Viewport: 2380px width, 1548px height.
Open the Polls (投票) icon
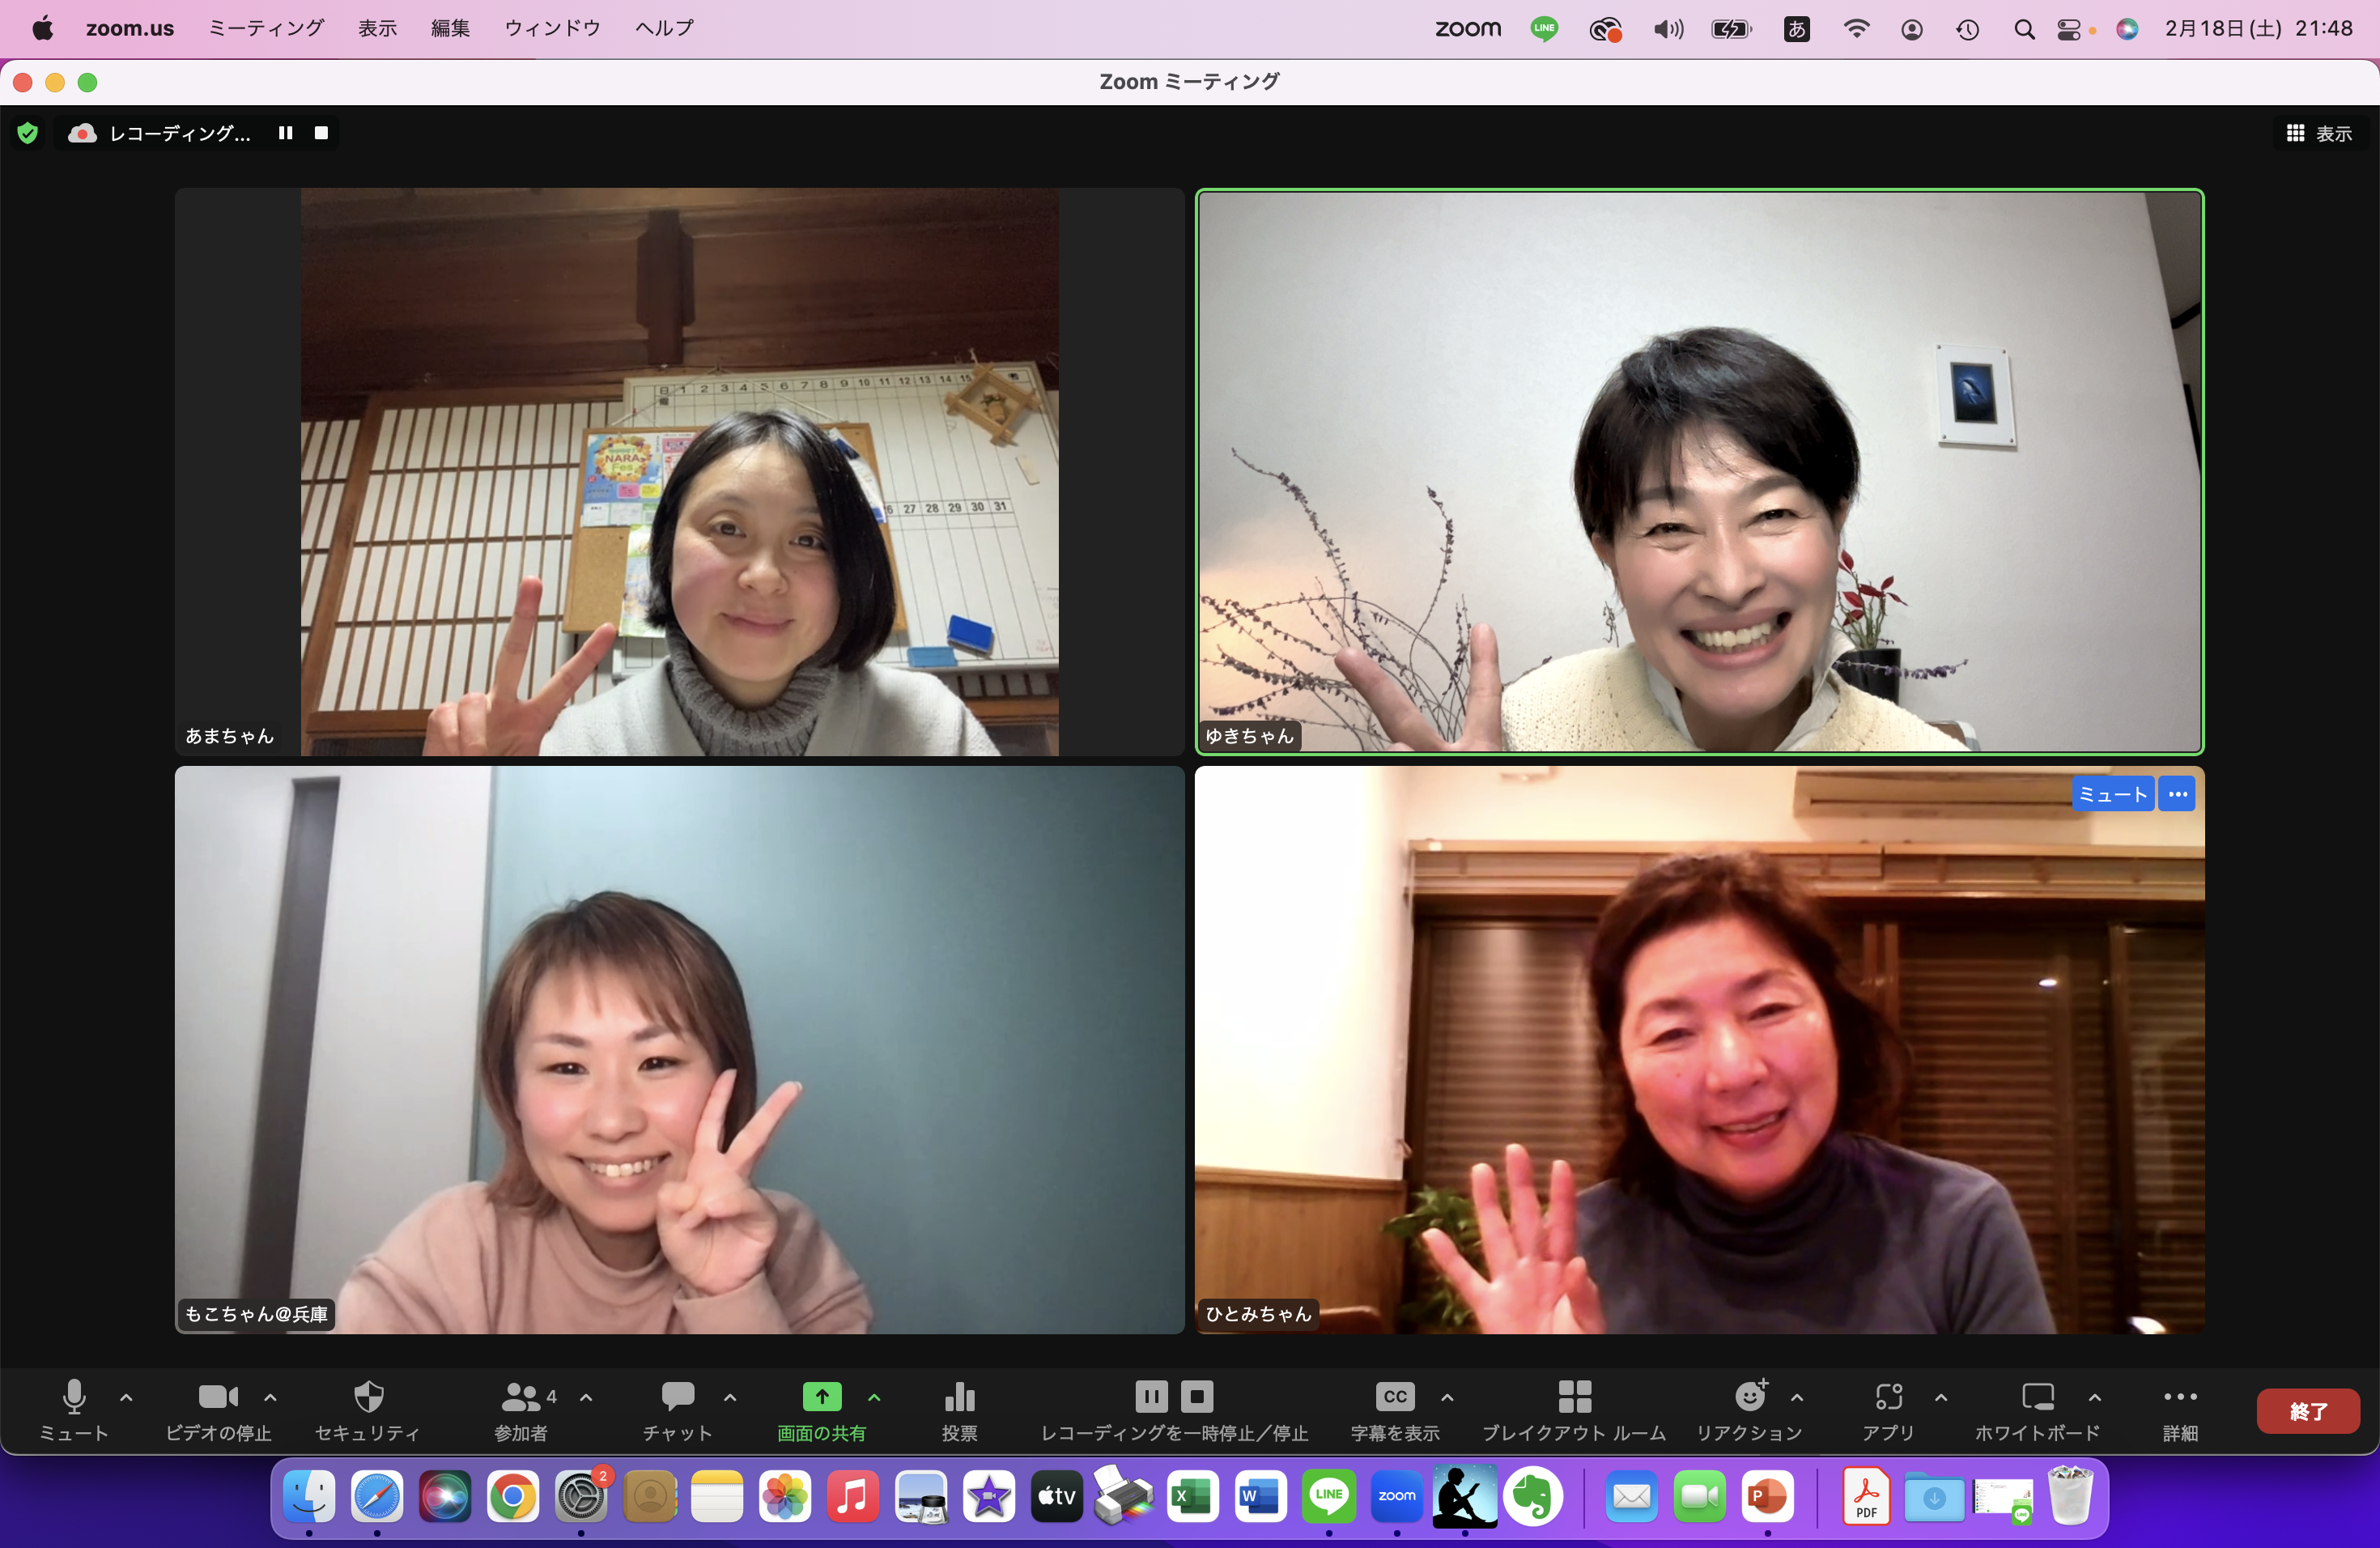[959, 1398]
